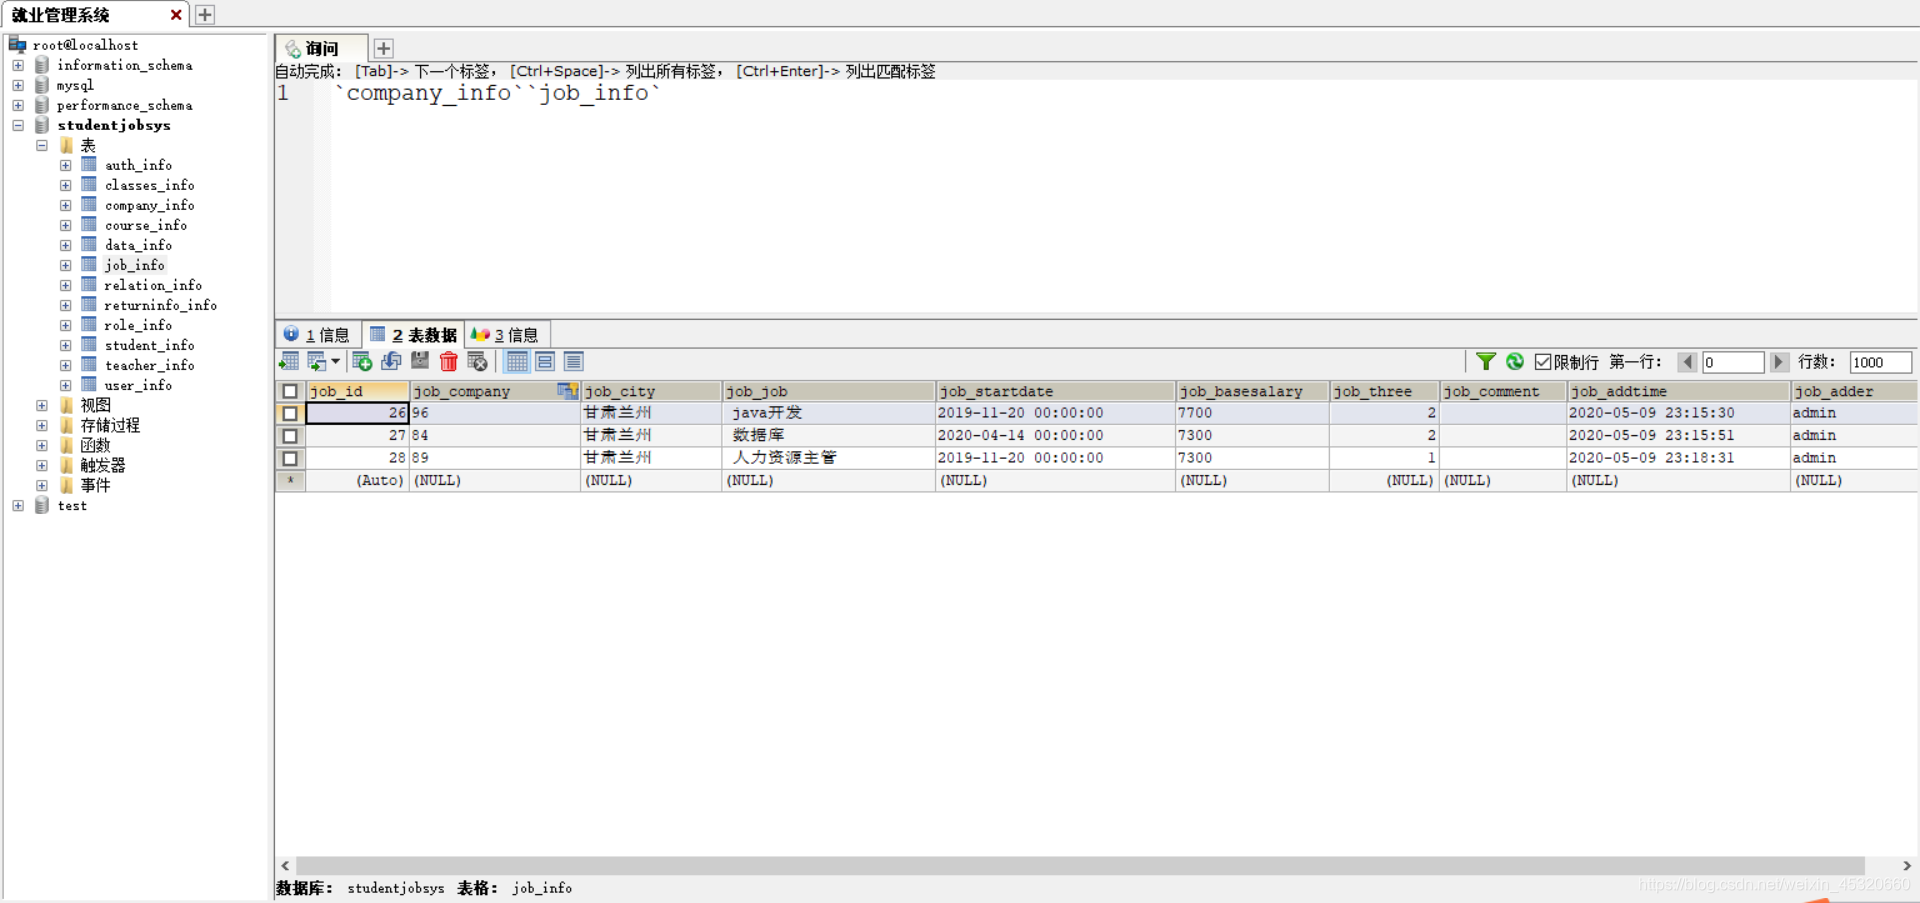Expand the test database
The image size is (1920, 903).
[18, 505]
